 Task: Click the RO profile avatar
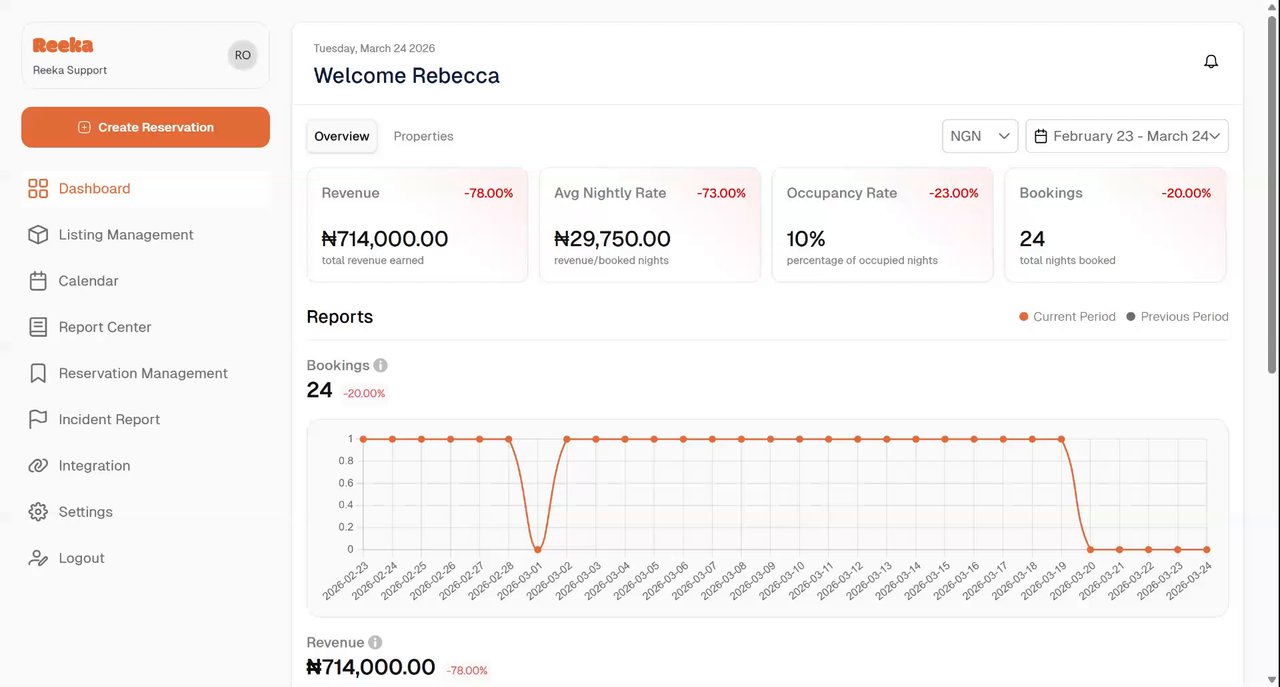[x=243, y=56]
